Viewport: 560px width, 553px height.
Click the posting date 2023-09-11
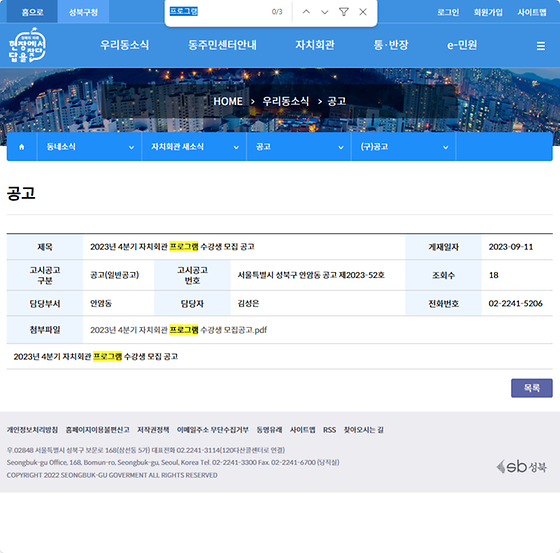pyautogui.click(x=510, y=247)
